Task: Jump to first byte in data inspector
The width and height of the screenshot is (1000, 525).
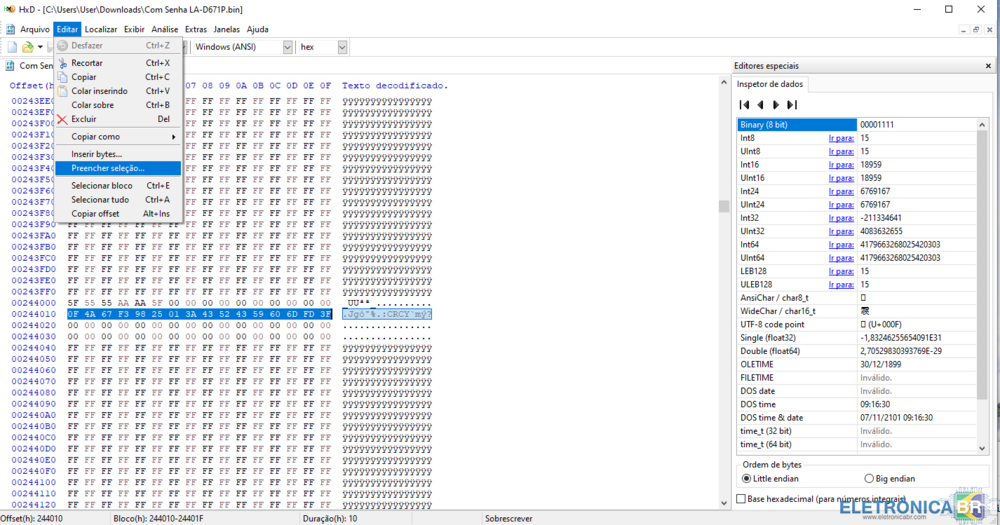Action: (x=744, y=105)
